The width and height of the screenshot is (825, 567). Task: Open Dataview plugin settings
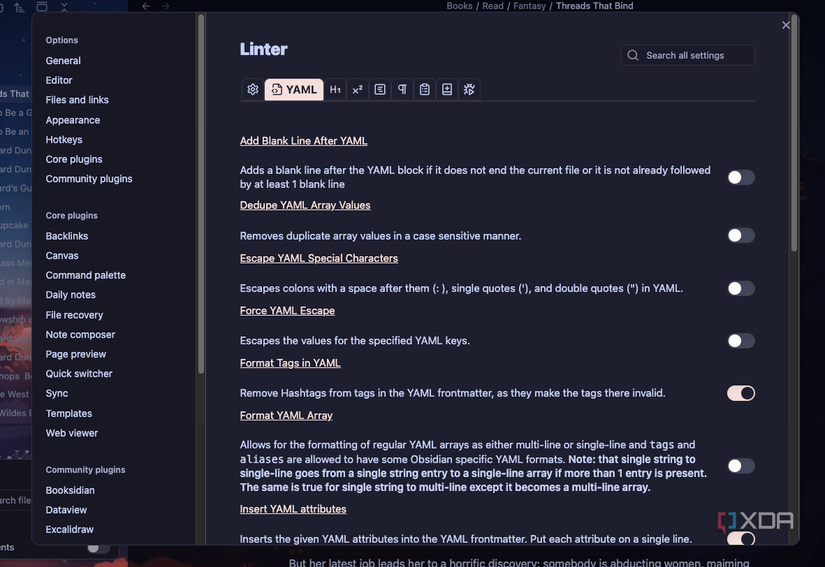point(66,510)
